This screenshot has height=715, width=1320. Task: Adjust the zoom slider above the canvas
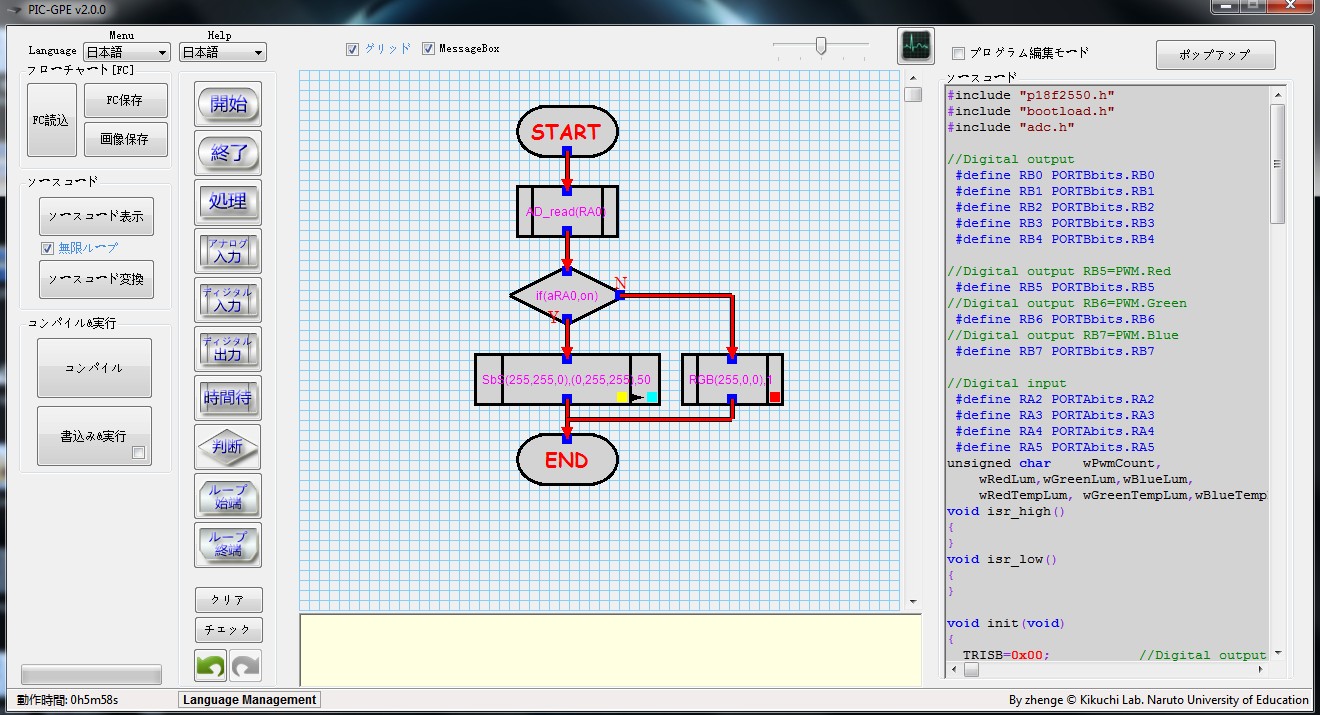[x=821, y=46]
